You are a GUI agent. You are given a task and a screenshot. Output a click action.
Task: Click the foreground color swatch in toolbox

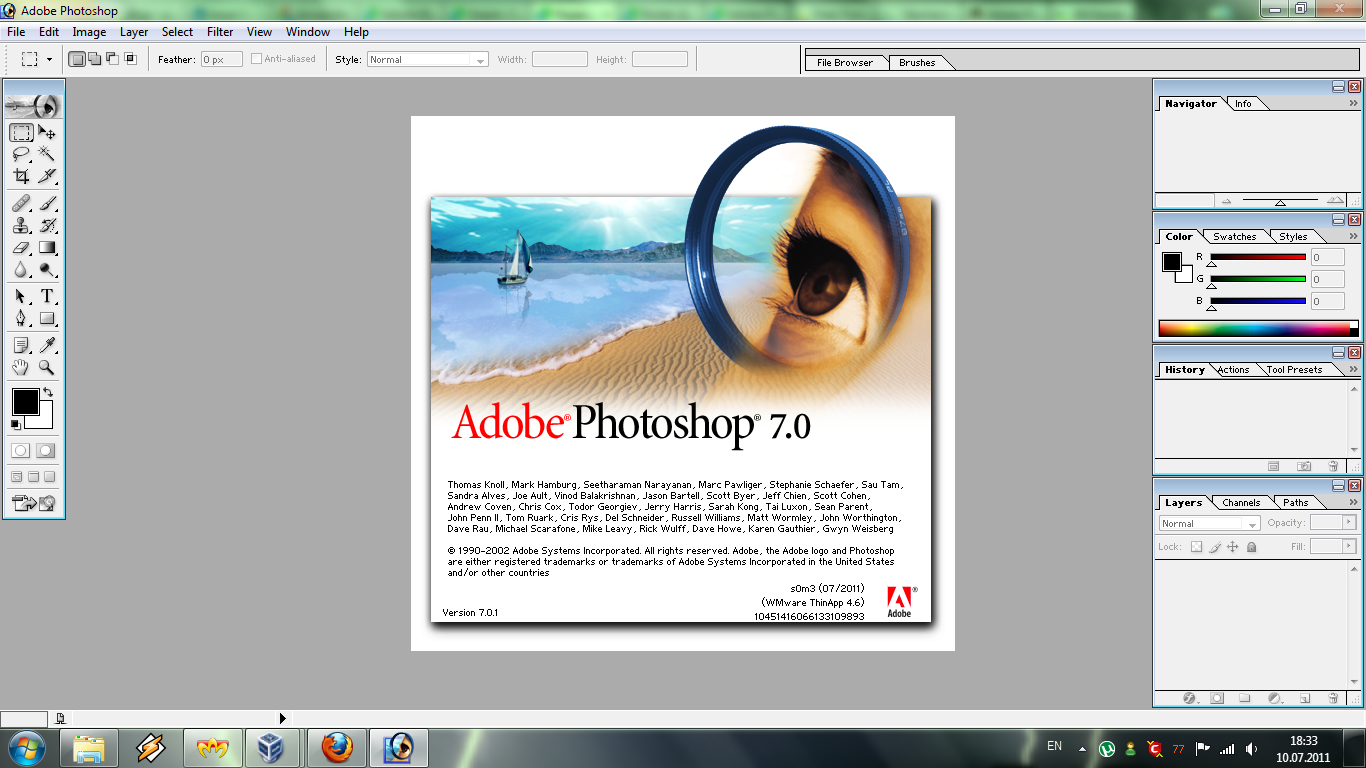tap(25, 402)
